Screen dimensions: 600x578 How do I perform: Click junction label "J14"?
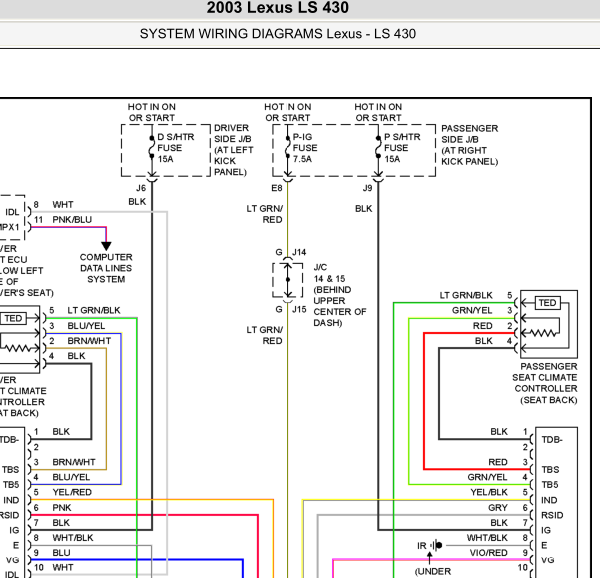pos(299,252)
